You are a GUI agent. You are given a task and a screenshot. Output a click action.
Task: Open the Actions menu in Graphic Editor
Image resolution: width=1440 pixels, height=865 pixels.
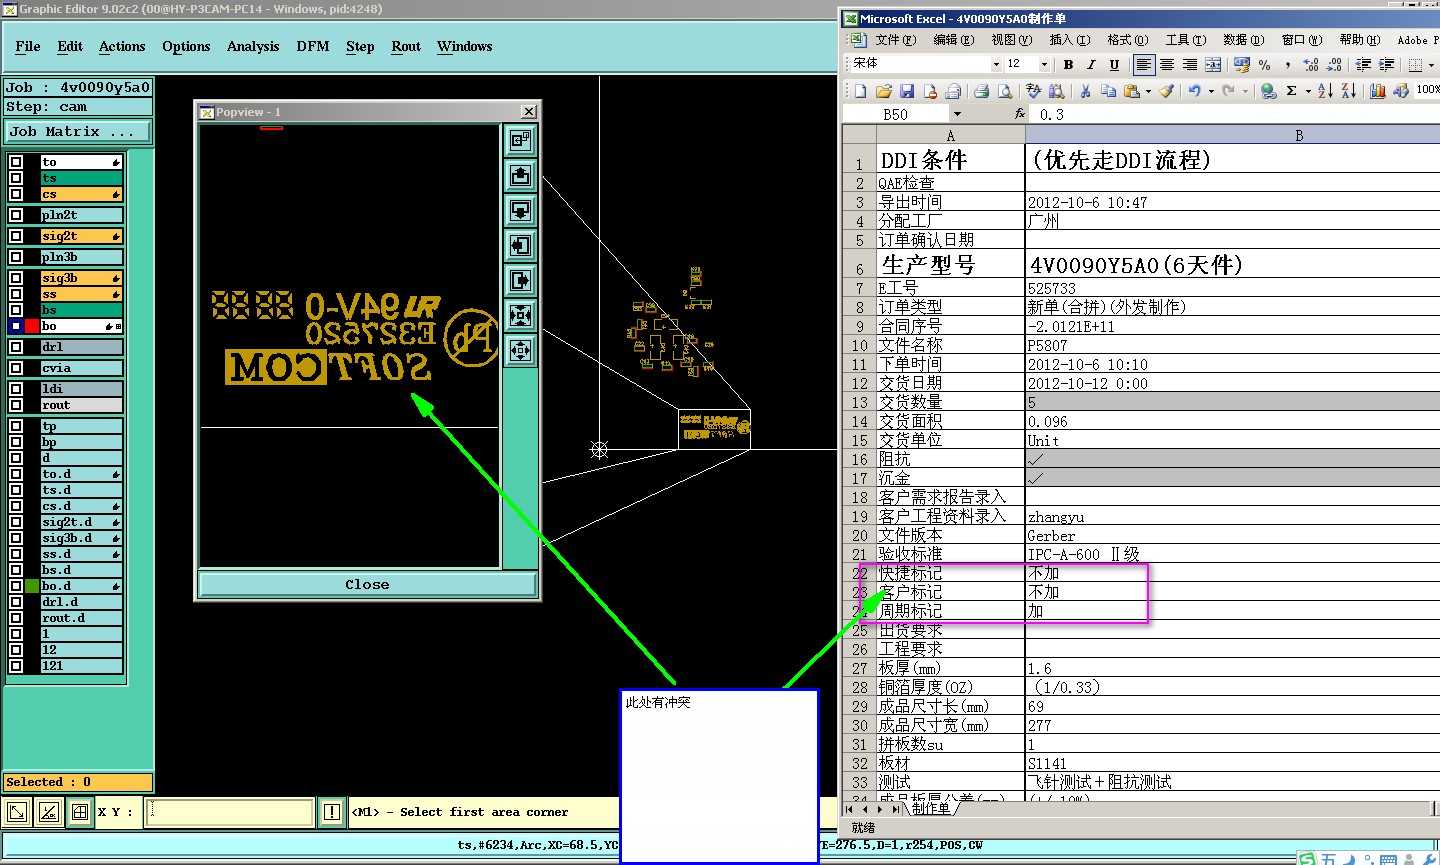point(122,46)
